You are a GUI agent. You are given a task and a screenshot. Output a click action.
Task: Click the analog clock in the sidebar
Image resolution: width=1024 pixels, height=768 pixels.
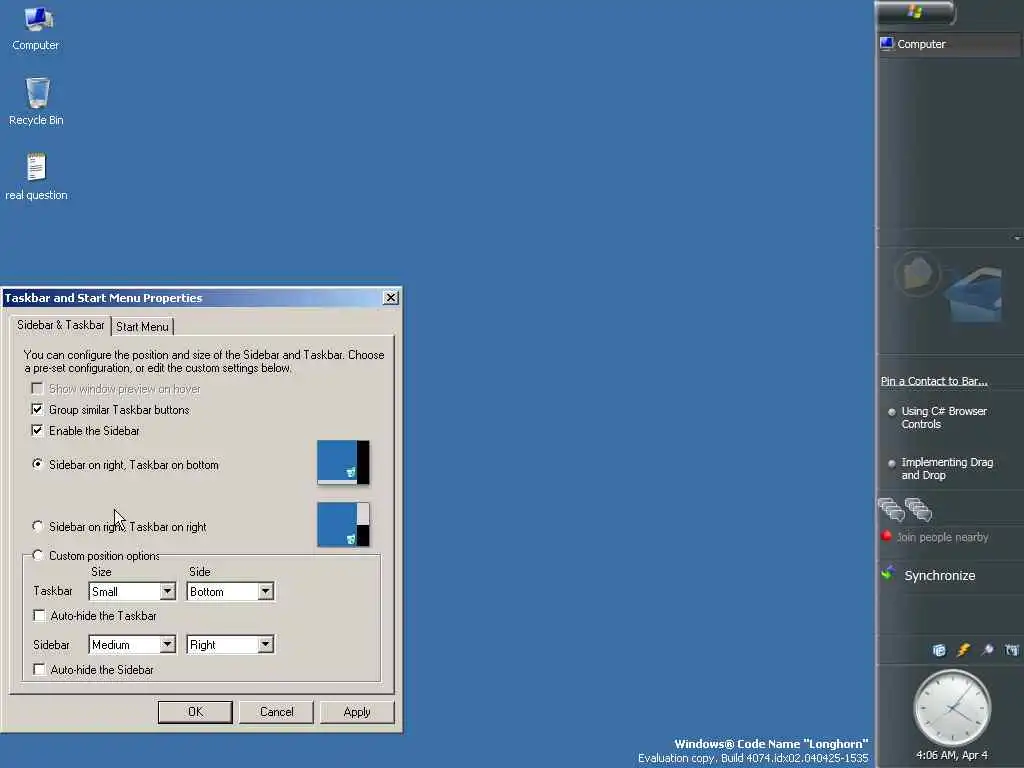pyautogui.click(x=952, y=709)
